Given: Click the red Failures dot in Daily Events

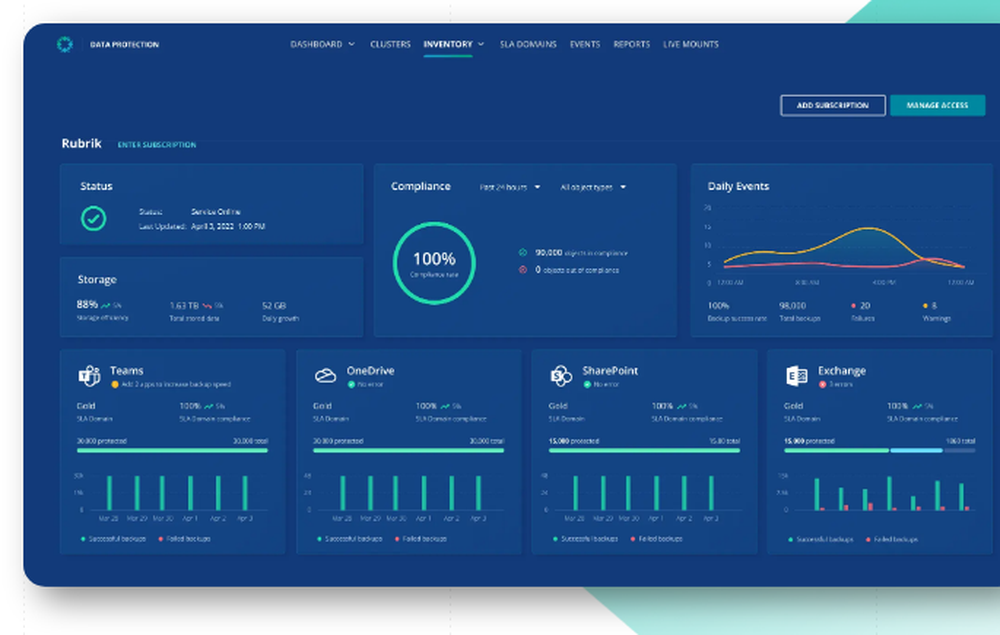Looking at the screenshot, I should [x=853, y=306].
